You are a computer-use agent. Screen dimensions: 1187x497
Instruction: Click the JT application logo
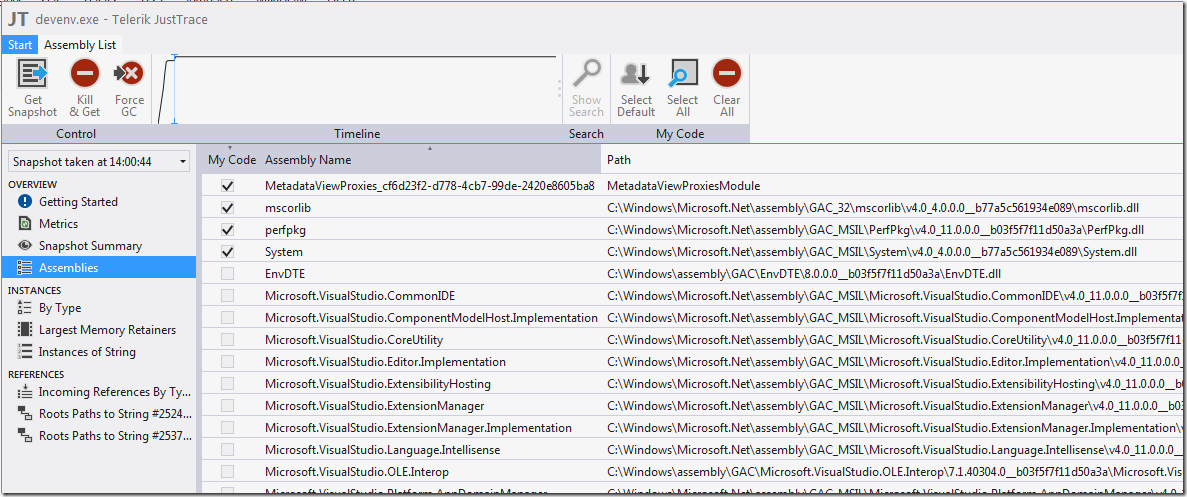tap(18, 18)
